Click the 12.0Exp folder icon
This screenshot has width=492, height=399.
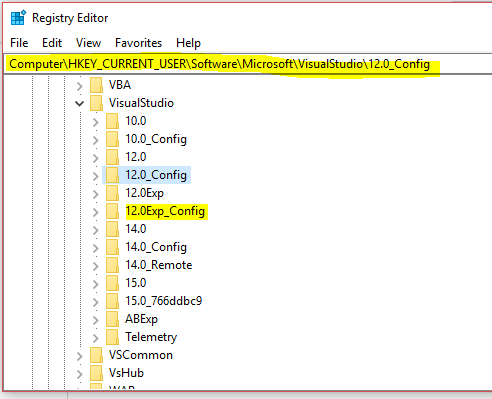pos(112,193)
